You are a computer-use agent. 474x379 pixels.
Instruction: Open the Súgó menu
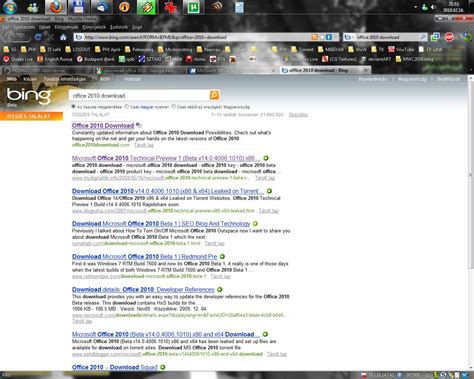click(x=137, y=27)
